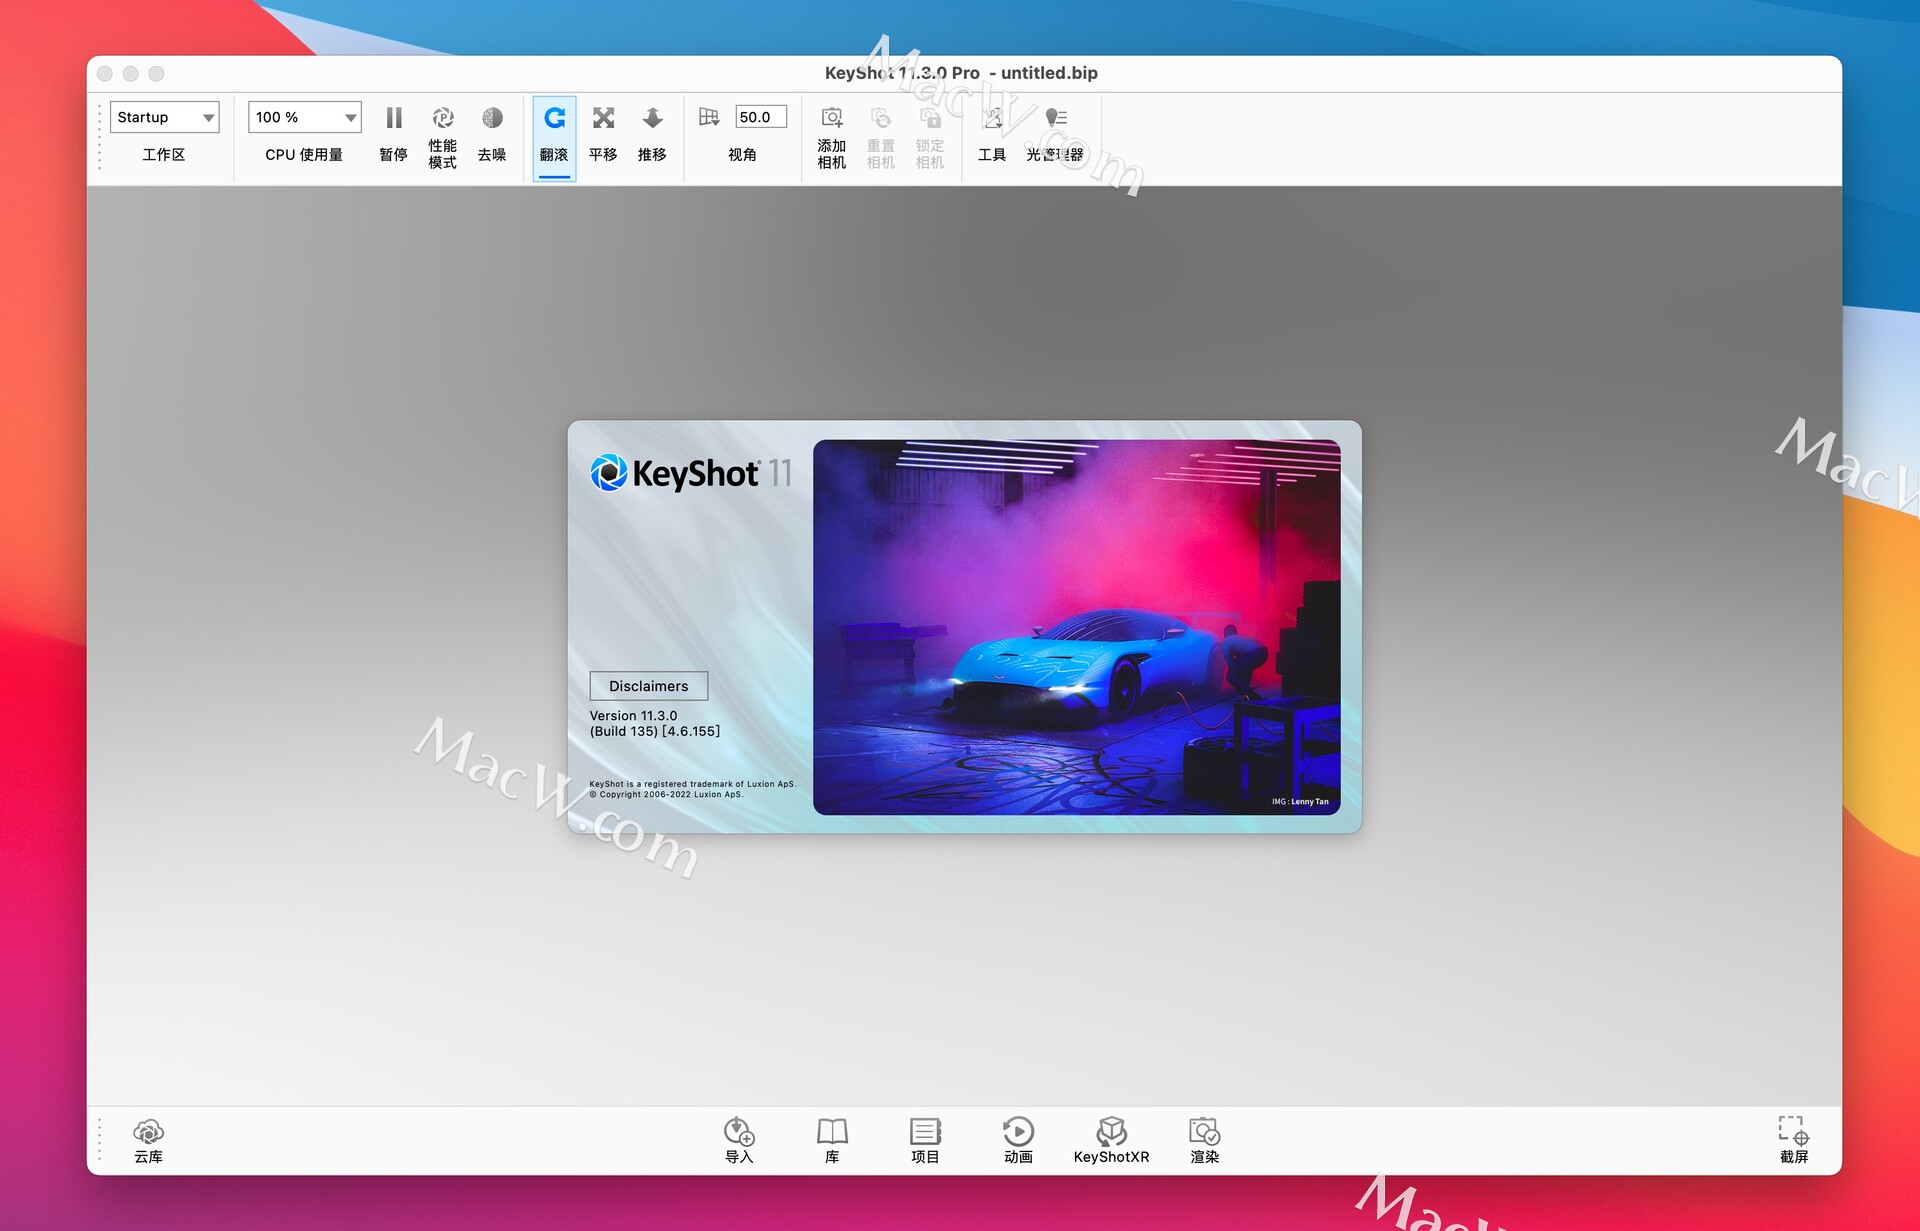
Task: Click the 工作区 workspace label
Action: point(164,155)
